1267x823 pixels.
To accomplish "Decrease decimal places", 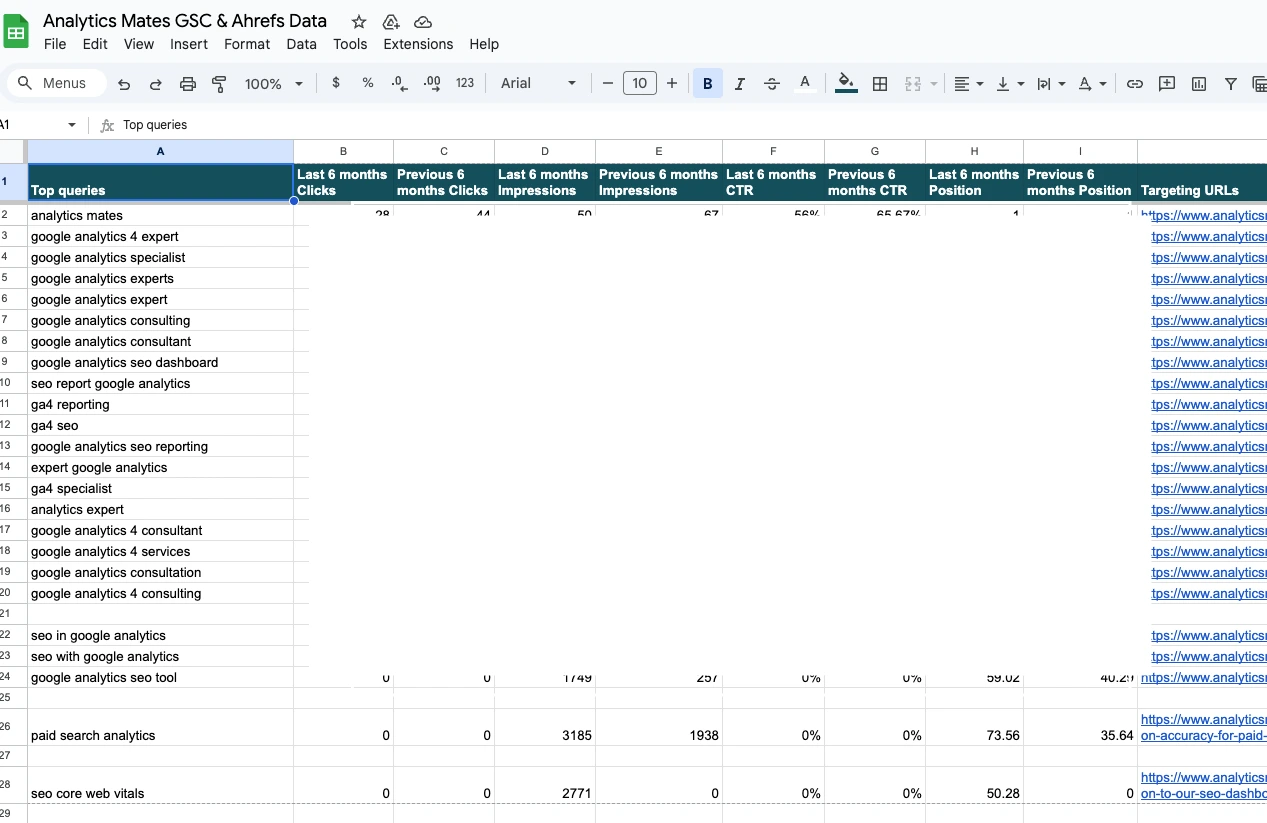I will (400, 83).
